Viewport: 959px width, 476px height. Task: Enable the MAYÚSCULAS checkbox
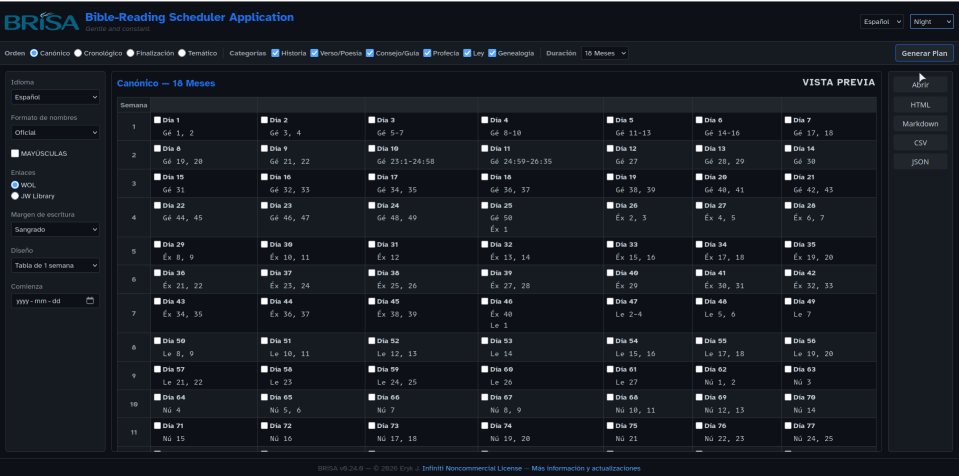(x=15, y=154)
